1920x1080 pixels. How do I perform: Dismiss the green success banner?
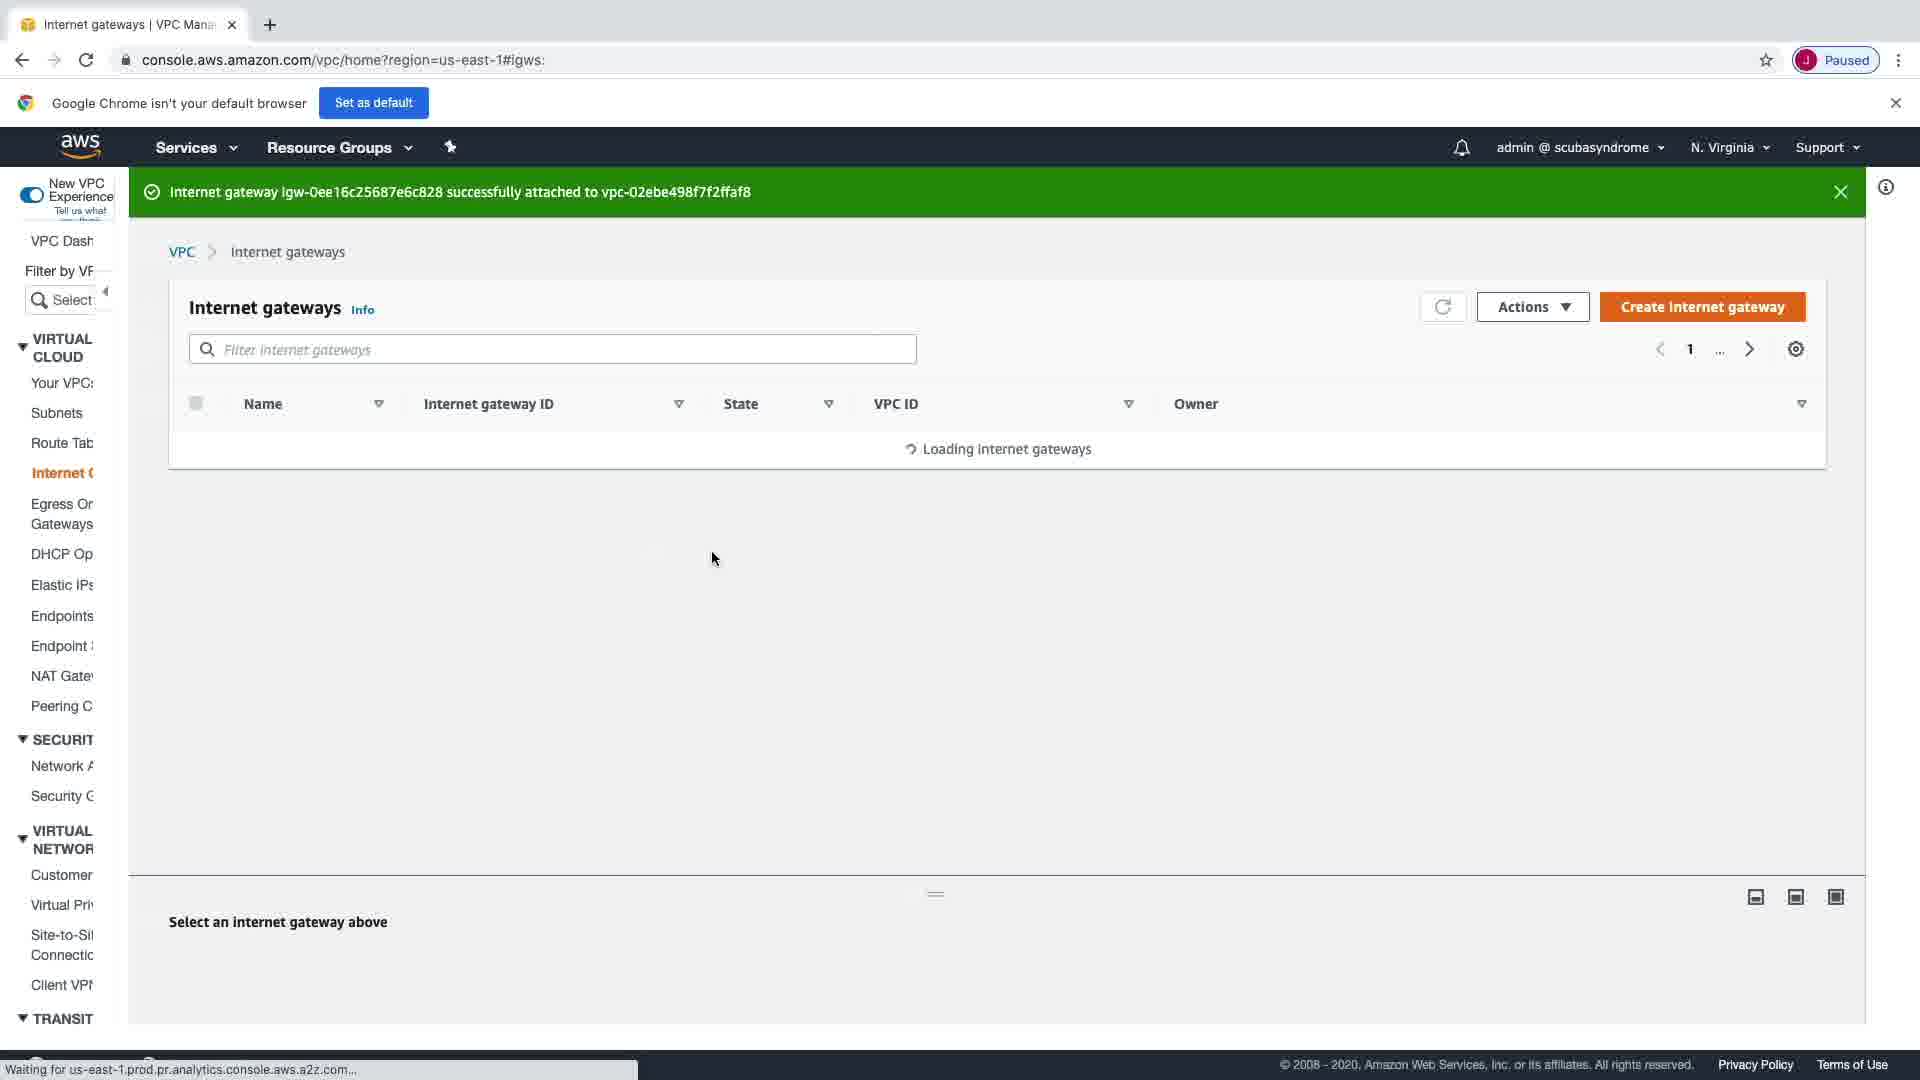click(x=1840, y=192)
